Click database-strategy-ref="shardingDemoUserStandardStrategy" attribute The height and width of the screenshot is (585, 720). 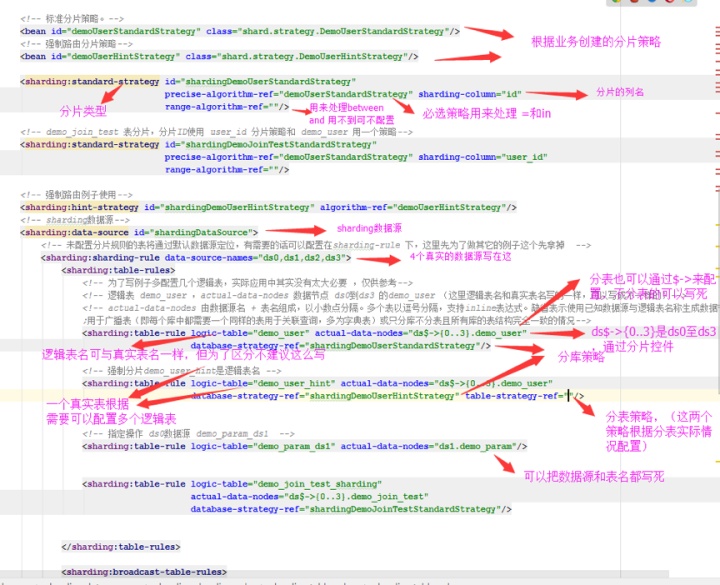coord(336,346)
